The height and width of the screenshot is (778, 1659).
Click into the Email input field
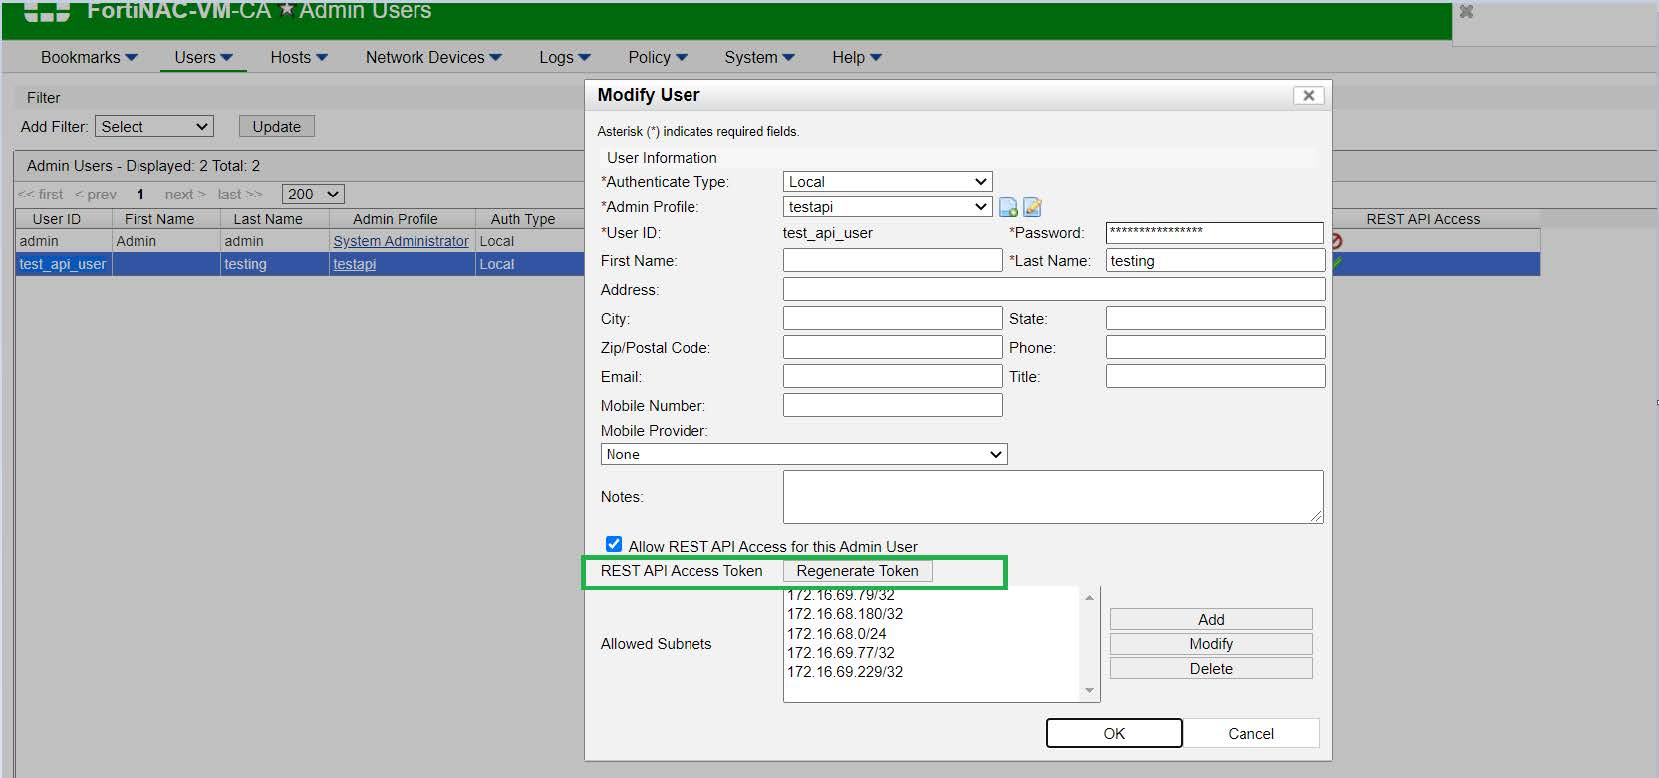(x=892, y=376)
